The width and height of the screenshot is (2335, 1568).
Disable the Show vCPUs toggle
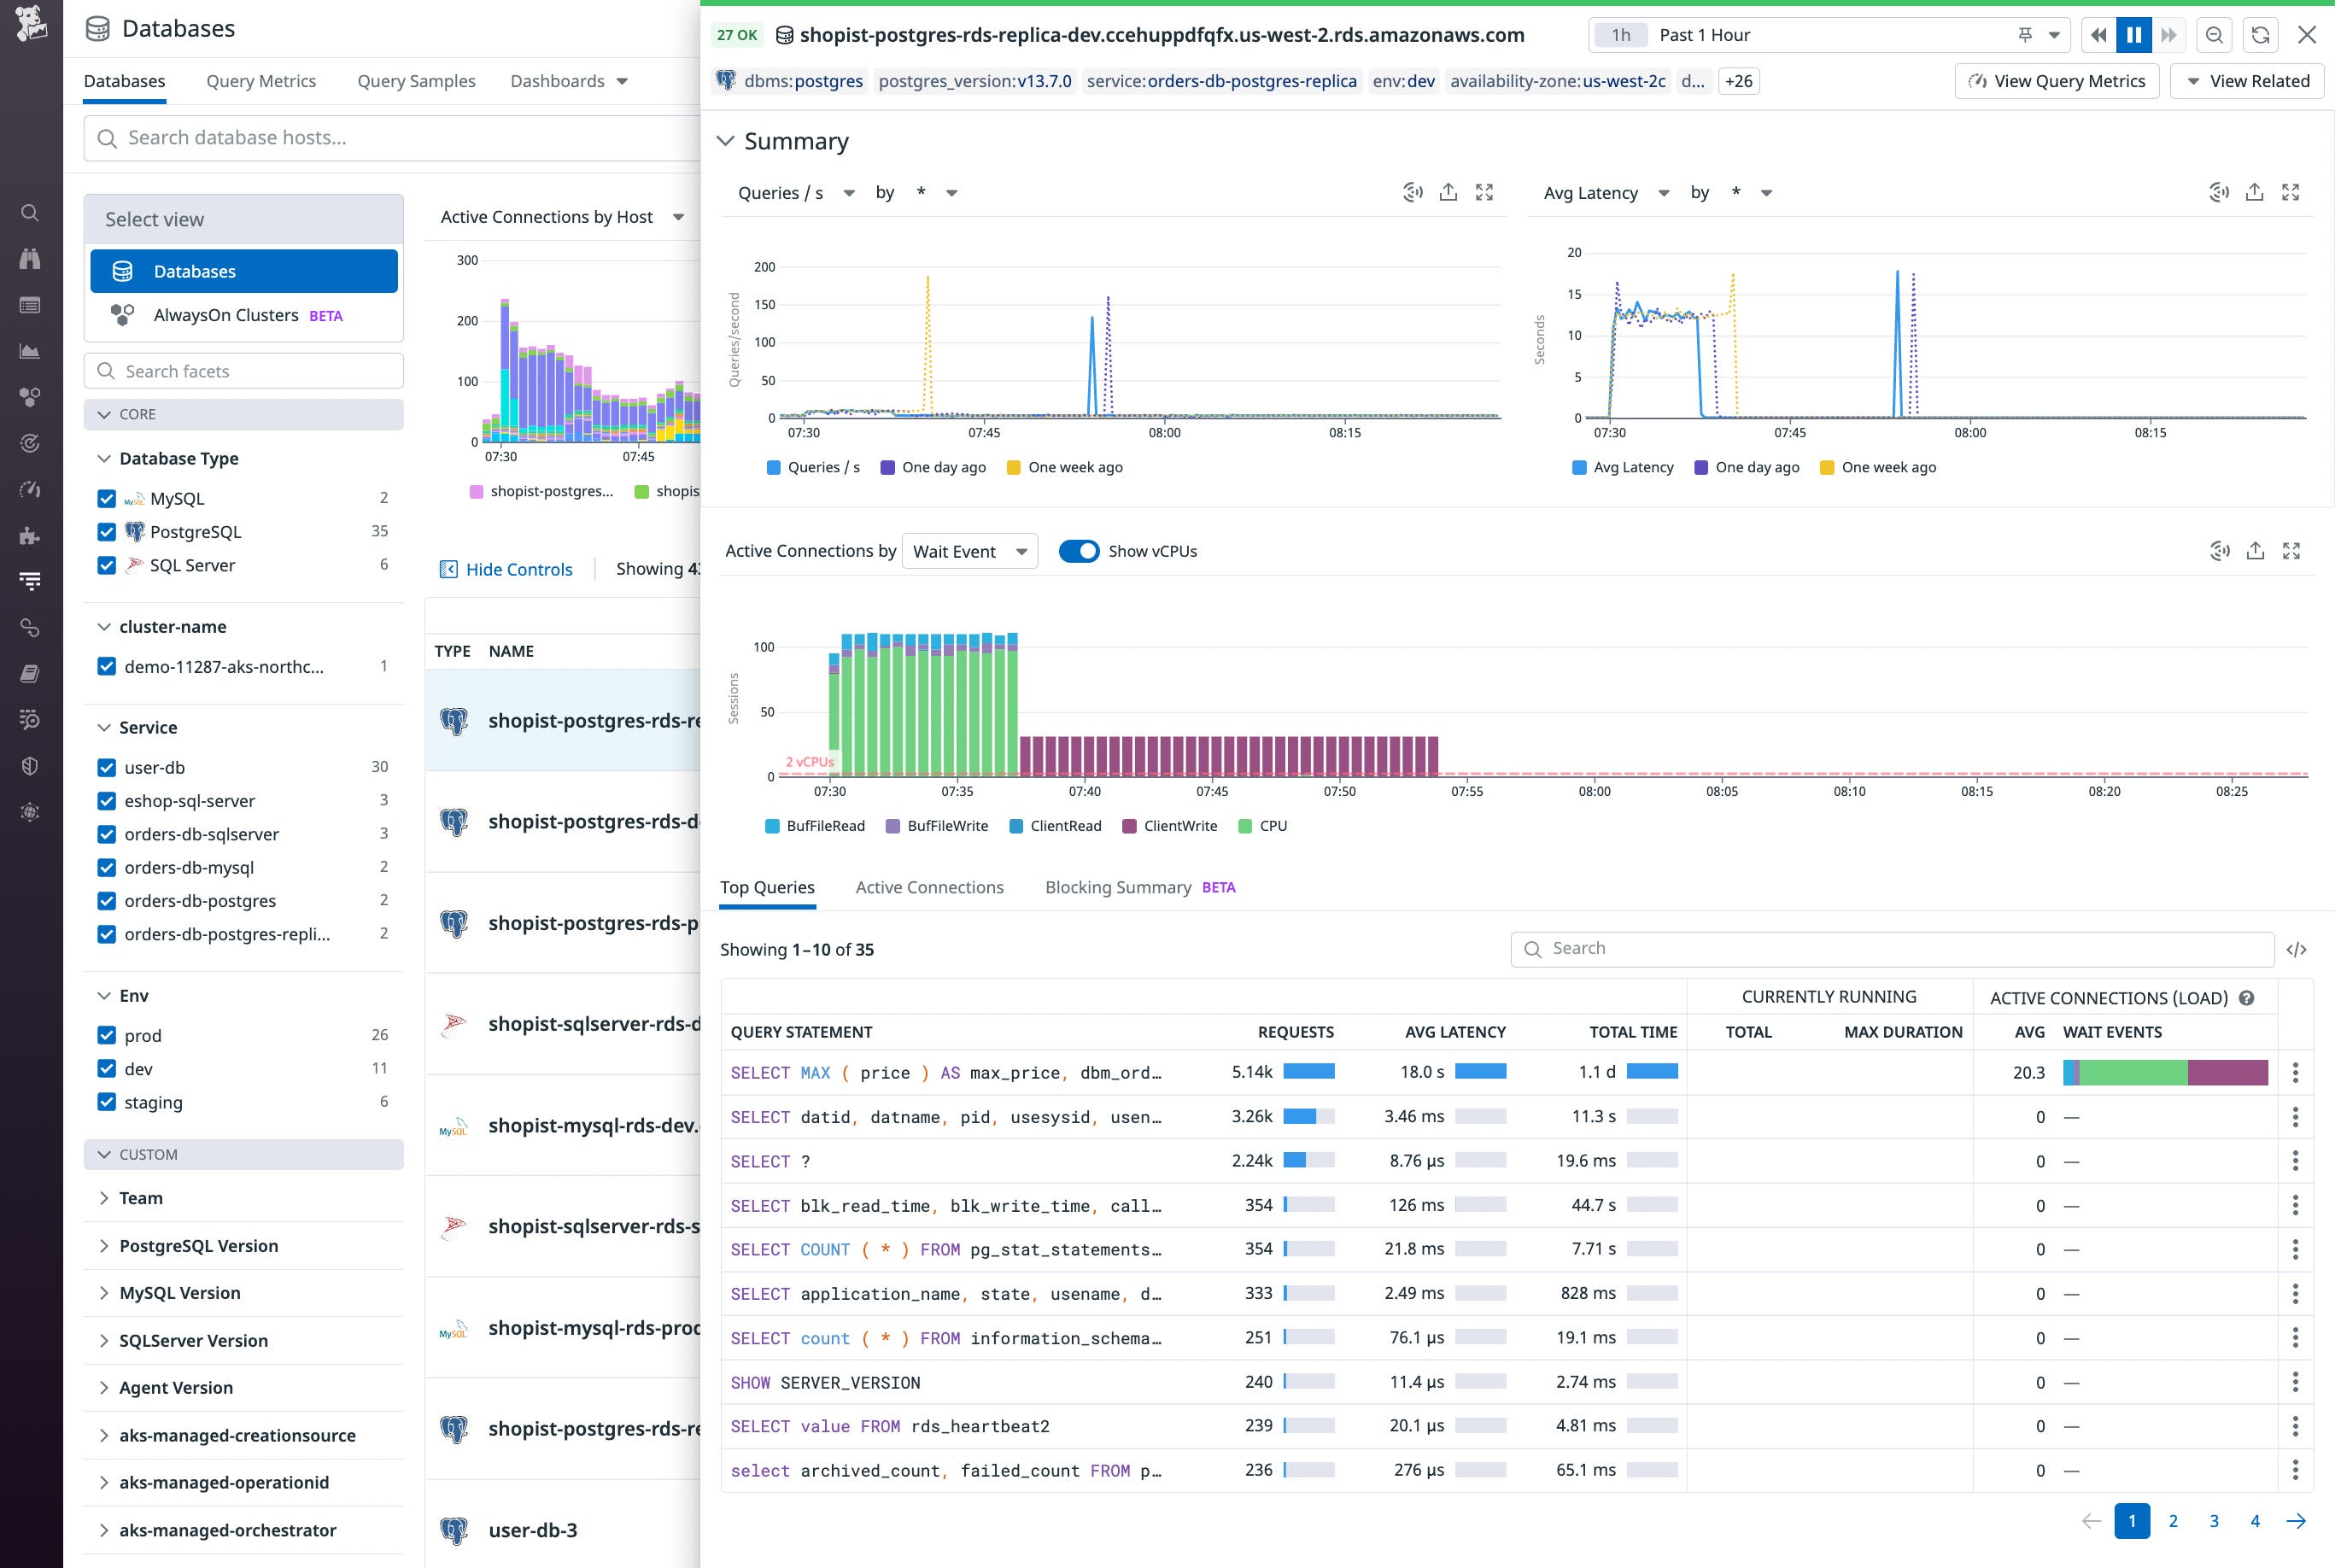[x=1079, y=551]
